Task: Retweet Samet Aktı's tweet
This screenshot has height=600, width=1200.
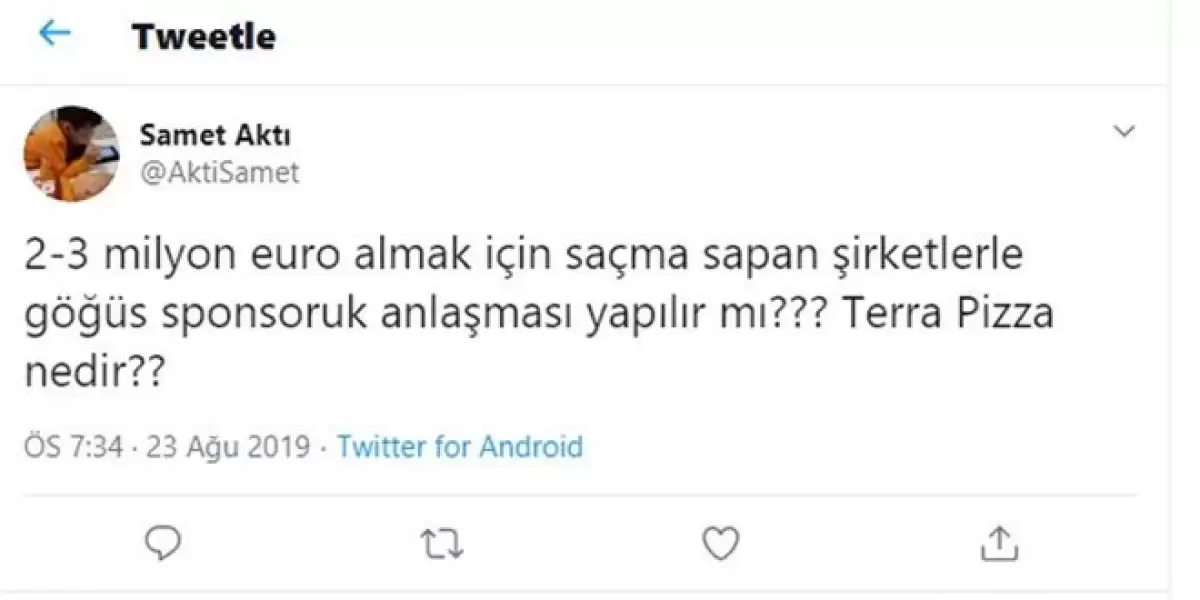Action: pos(440,543)
